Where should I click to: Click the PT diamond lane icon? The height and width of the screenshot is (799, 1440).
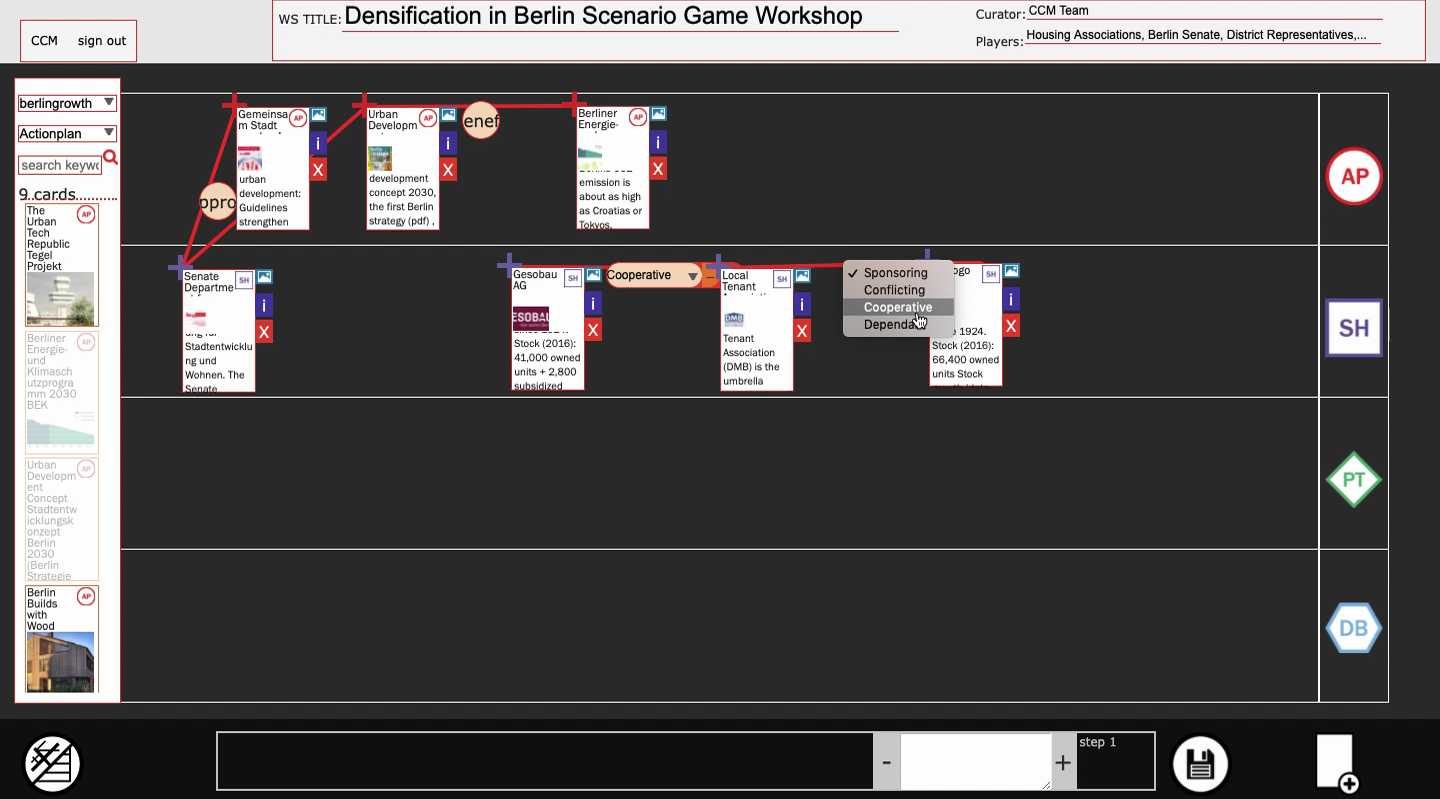click(1353, 480)
